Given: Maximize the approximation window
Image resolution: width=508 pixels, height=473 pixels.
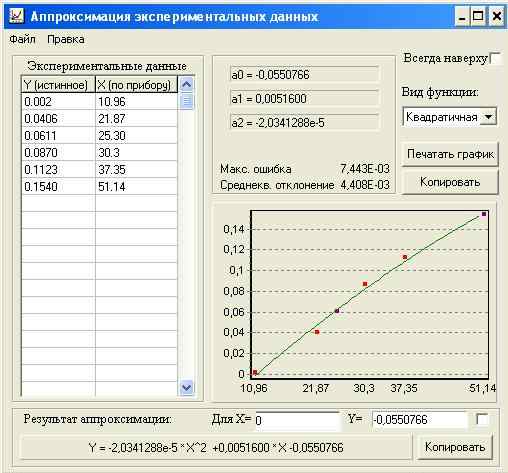Looking at the screenshot, I should tap(478, 16).
